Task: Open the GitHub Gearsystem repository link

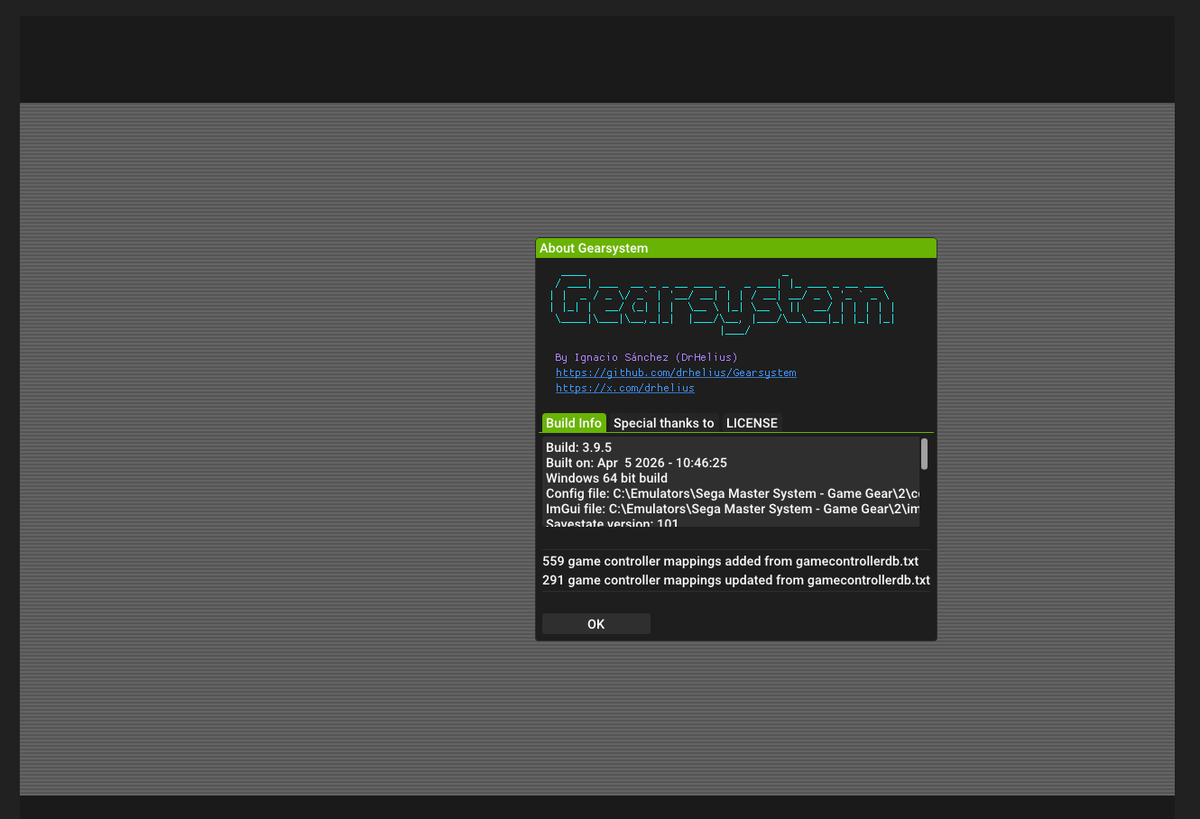Action: click(x=676, y=373)
